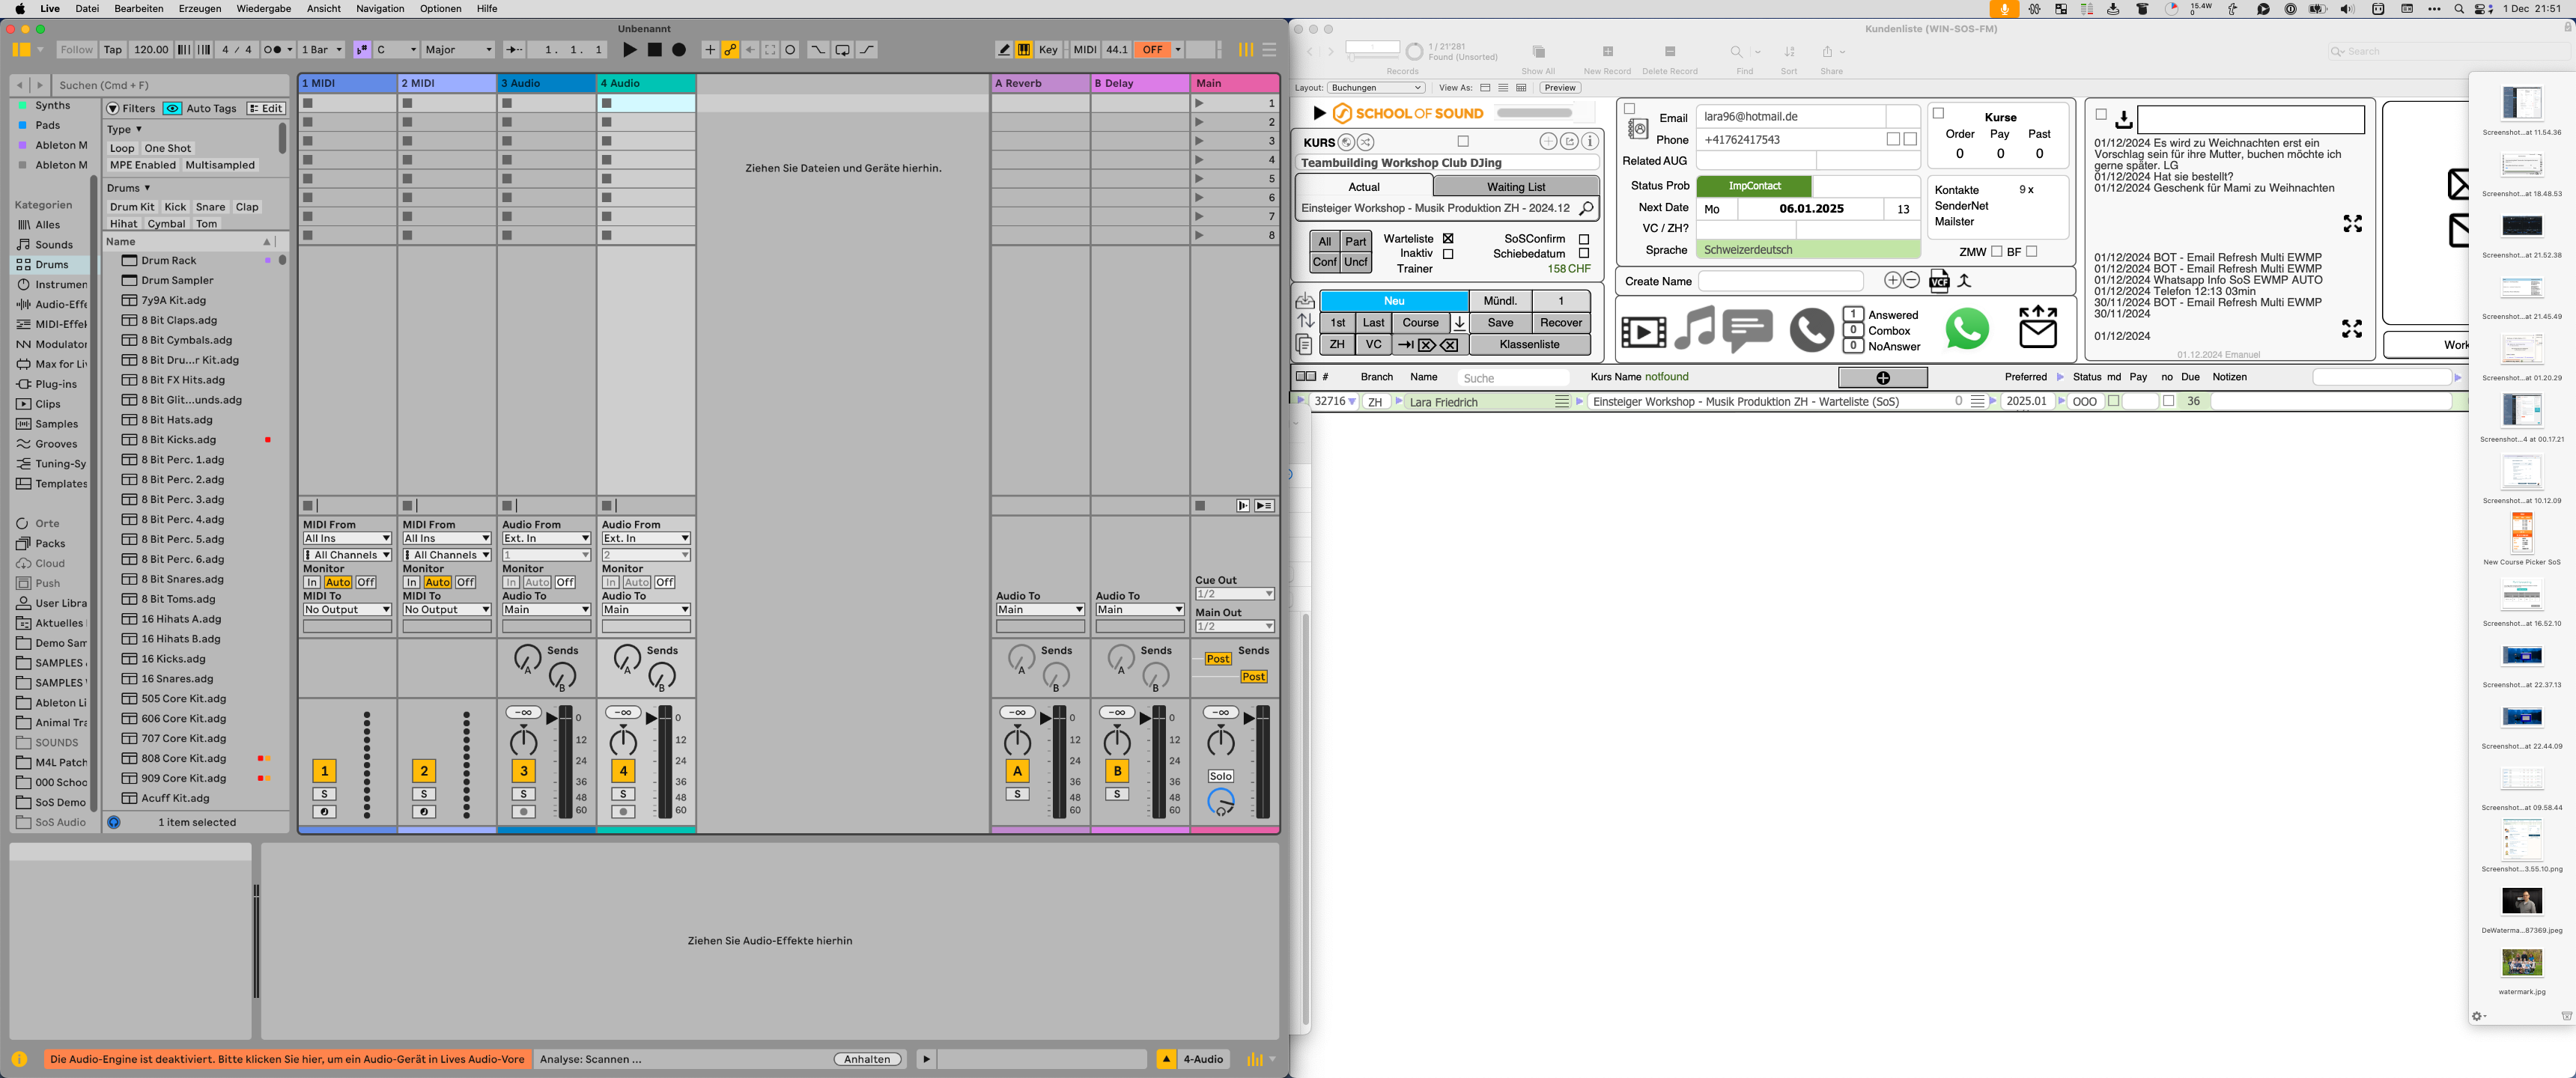The height and width of the screenshot is (1078, 2576).
Task: Click the Tap tempo button
Action: coord(113,50)
